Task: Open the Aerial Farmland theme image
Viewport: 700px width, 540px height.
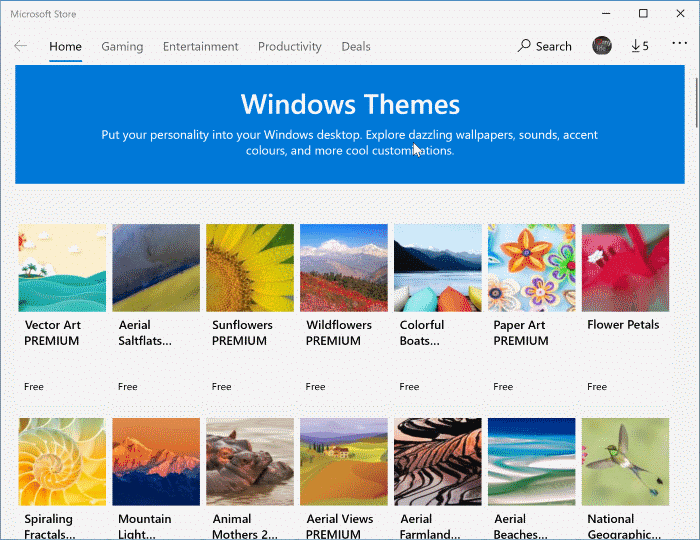Action: (x=438, y=461)
